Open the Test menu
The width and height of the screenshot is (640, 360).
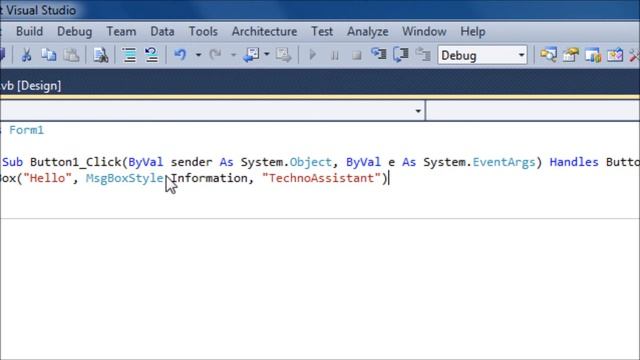(x=322, y=31)
